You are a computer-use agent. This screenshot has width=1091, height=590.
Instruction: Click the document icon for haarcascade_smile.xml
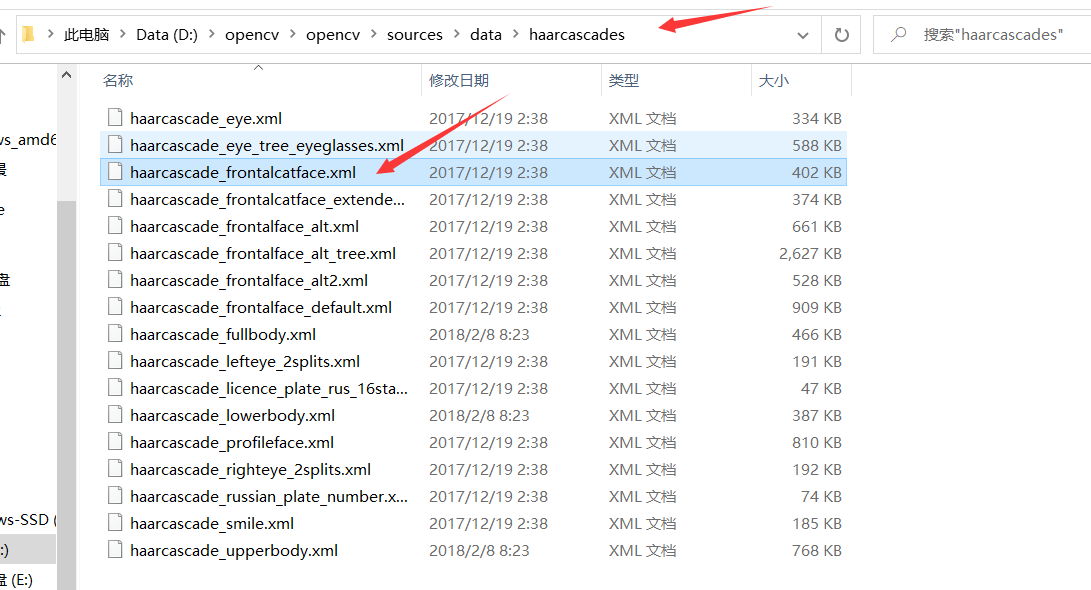click(x=113, y=523)
